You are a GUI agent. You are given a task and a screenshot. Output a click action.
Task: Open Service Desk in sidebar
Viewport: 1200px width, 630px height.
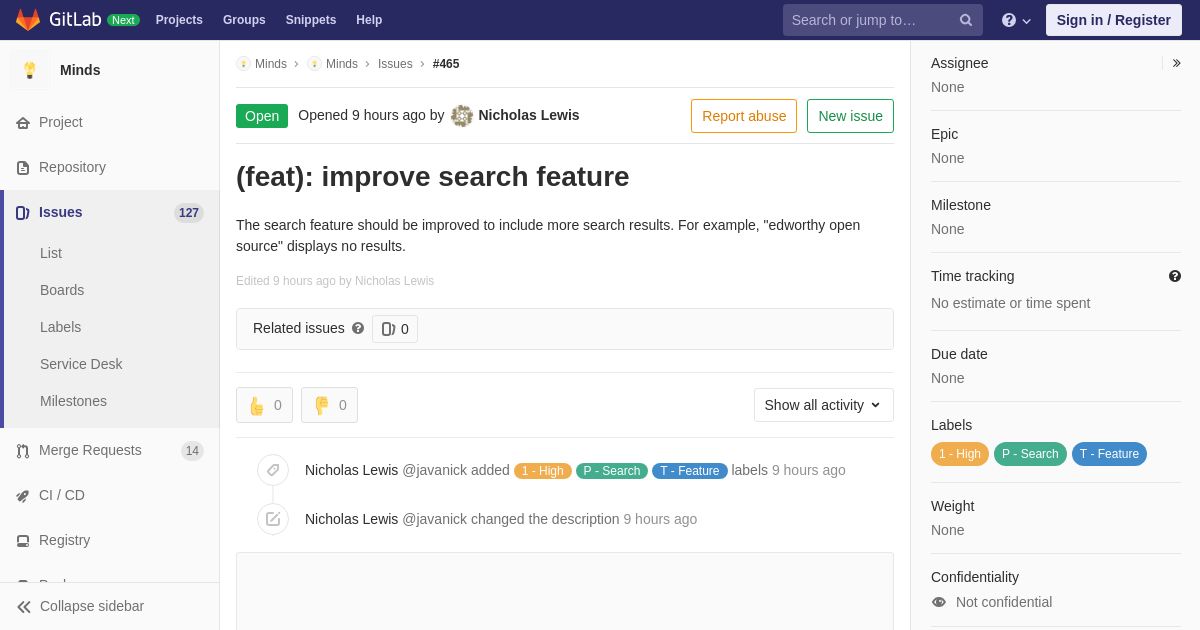coord(81,364)
